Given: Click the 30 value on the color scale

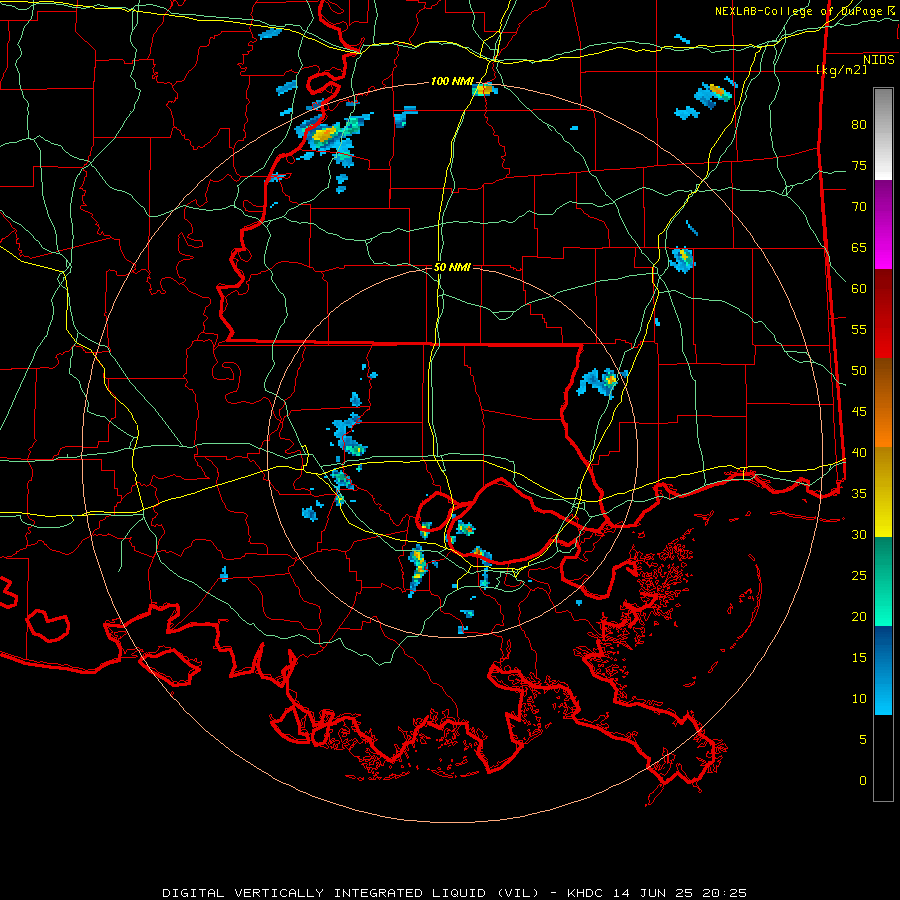Looking at the screenshot, I should (859, 535).
